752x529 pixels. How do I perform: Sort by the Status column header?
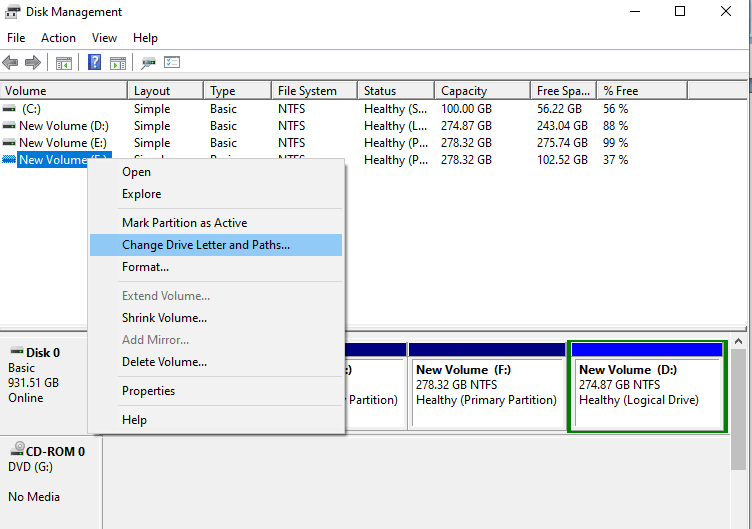tap(396, 91)
